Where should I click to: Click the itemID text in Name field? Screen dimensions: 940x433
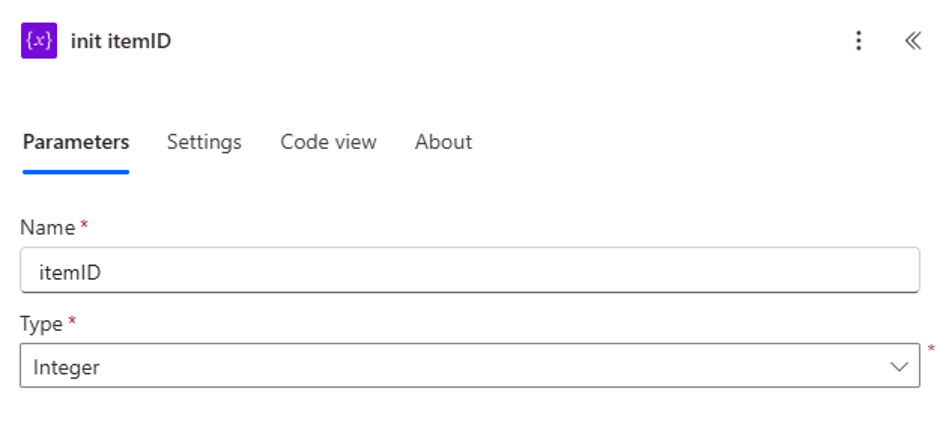coord(70,273)
